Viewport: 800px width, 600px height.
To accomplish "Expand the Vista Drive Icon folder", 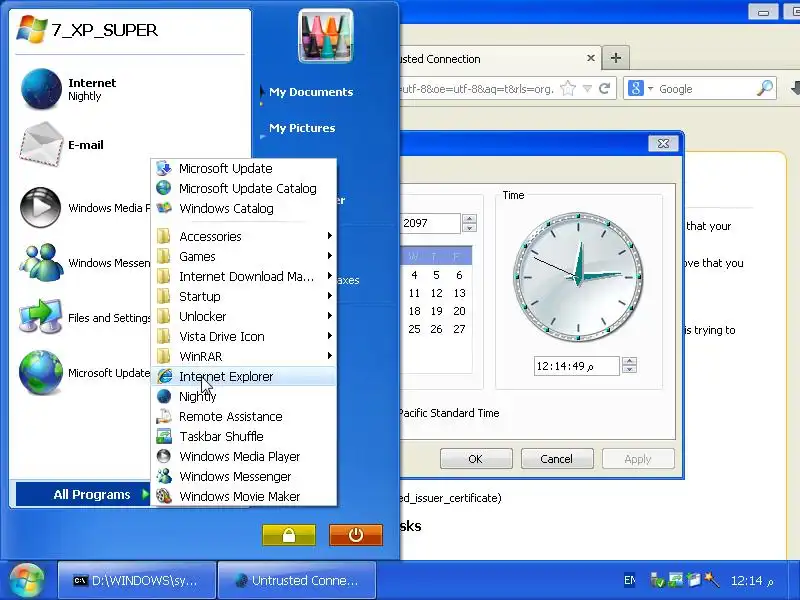I will (x=244, y=336).
